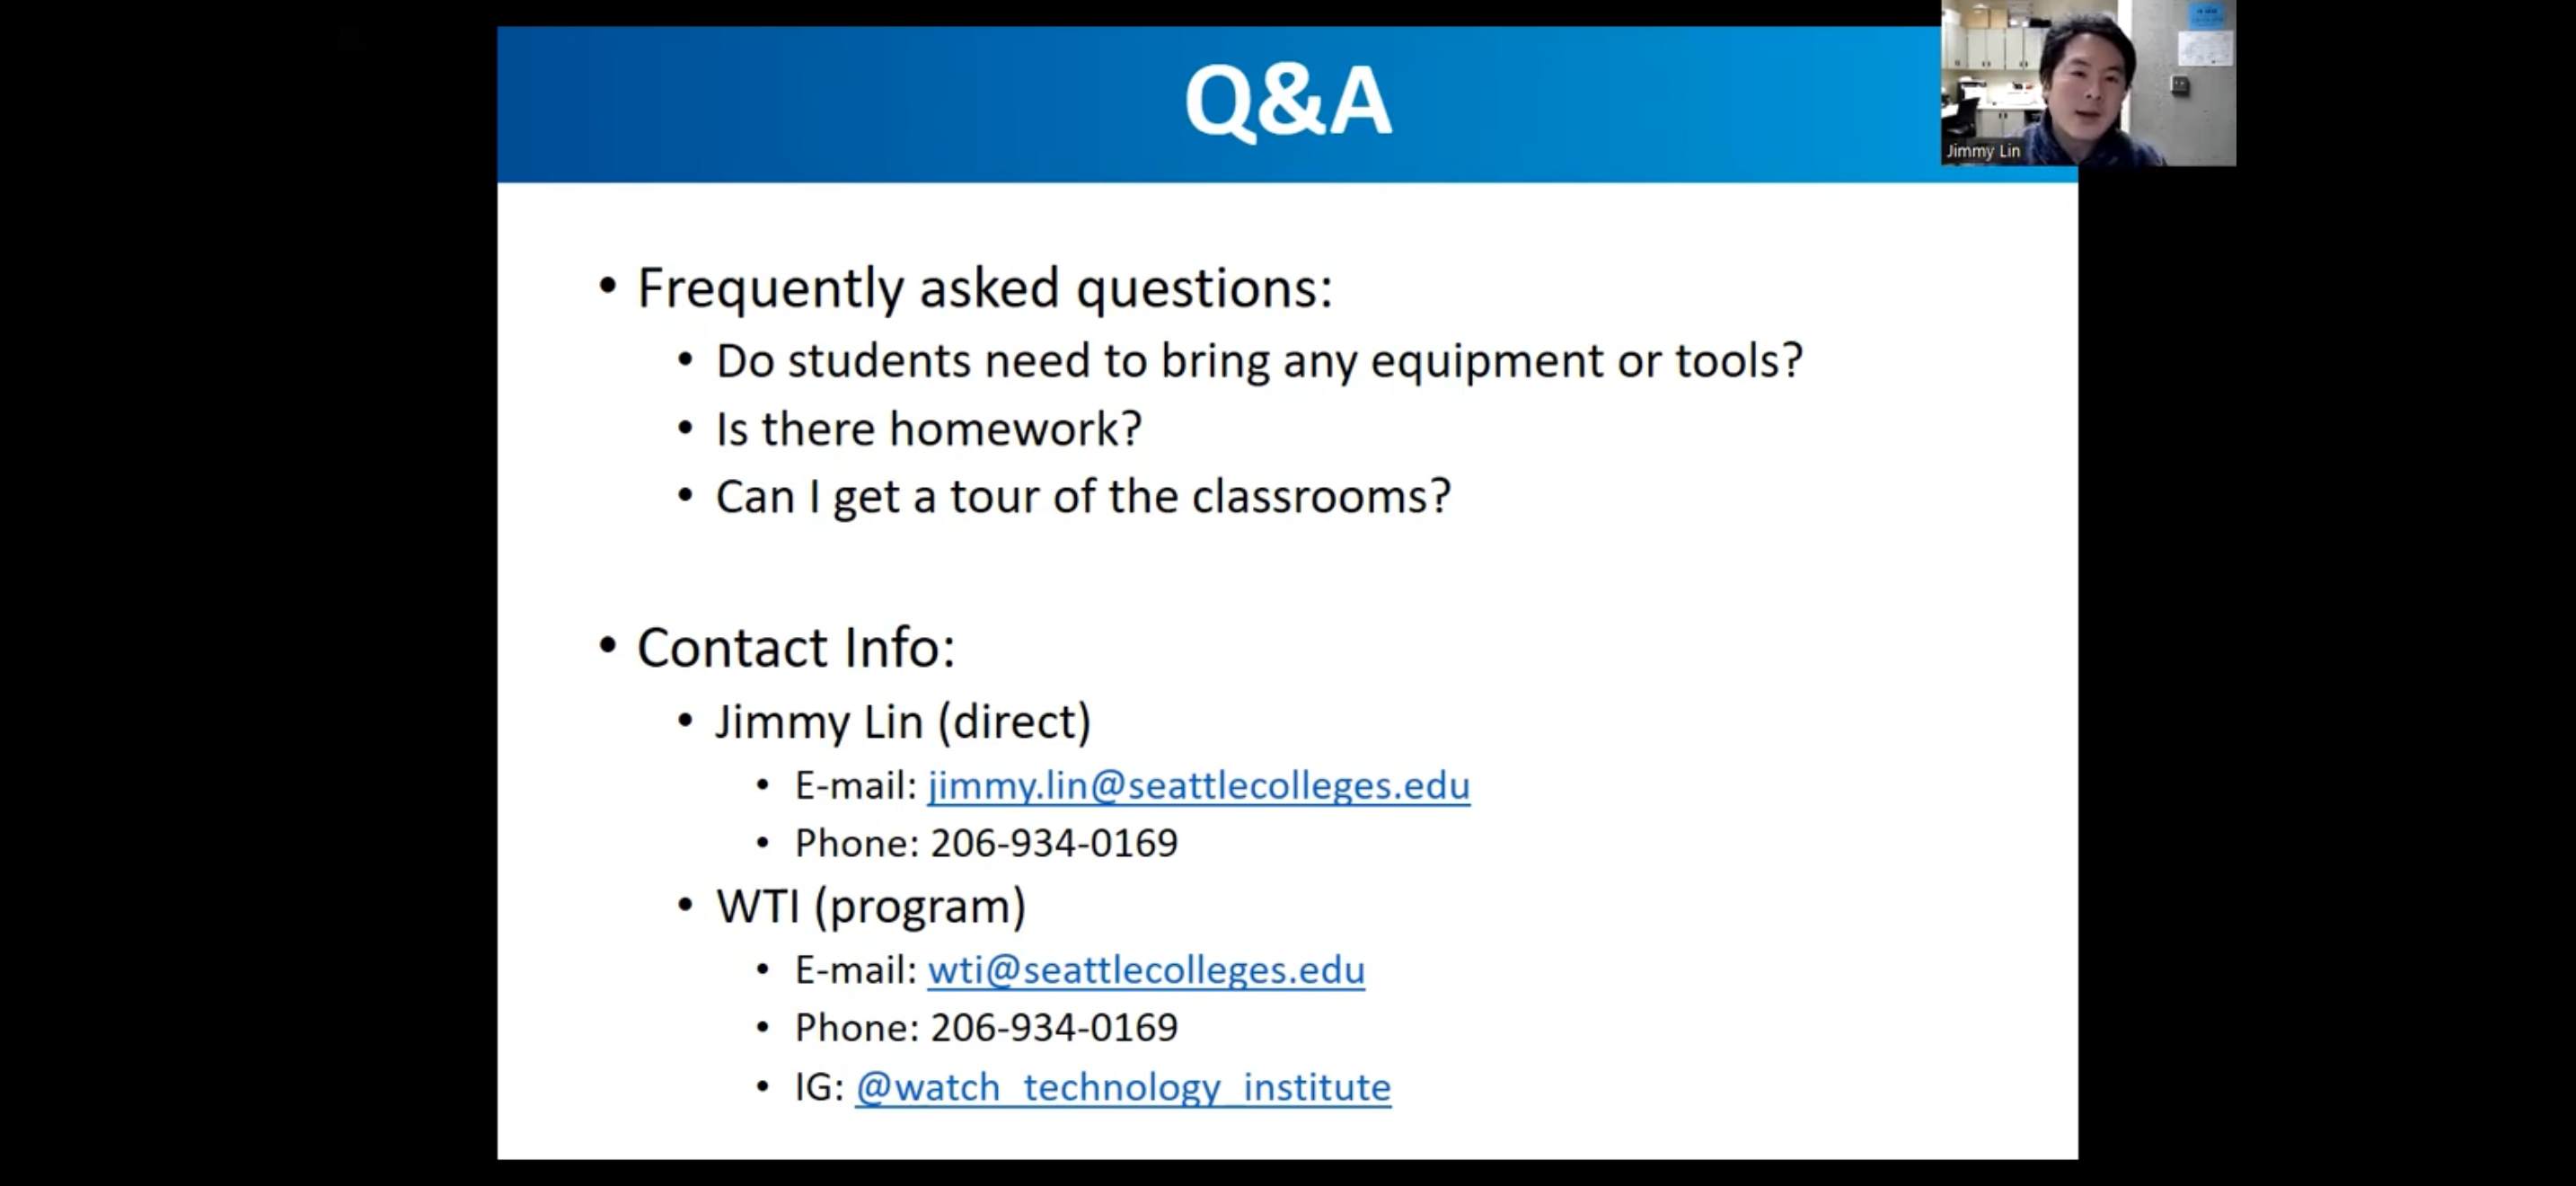Click the 'IG:' label text
The height and width of the screenshot is (1186, 2576).
818,1087
